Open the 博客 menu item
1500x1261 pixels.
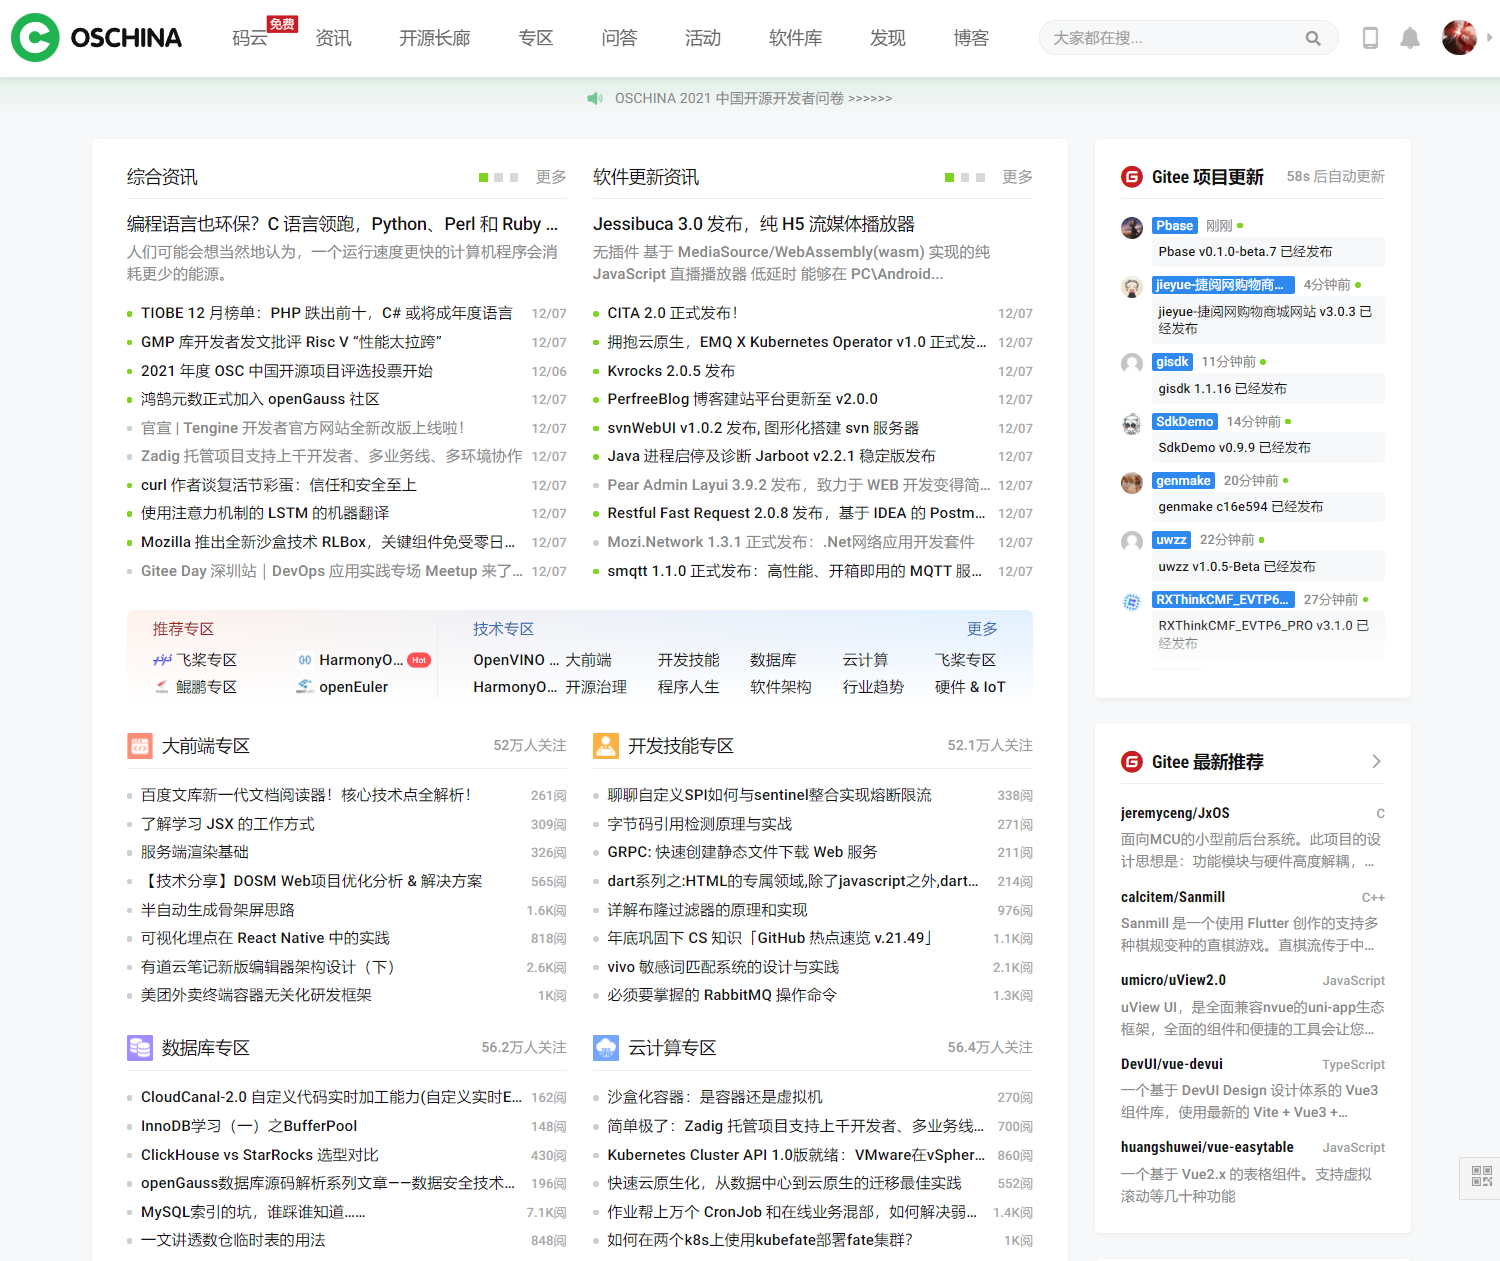tap(971, 38)
